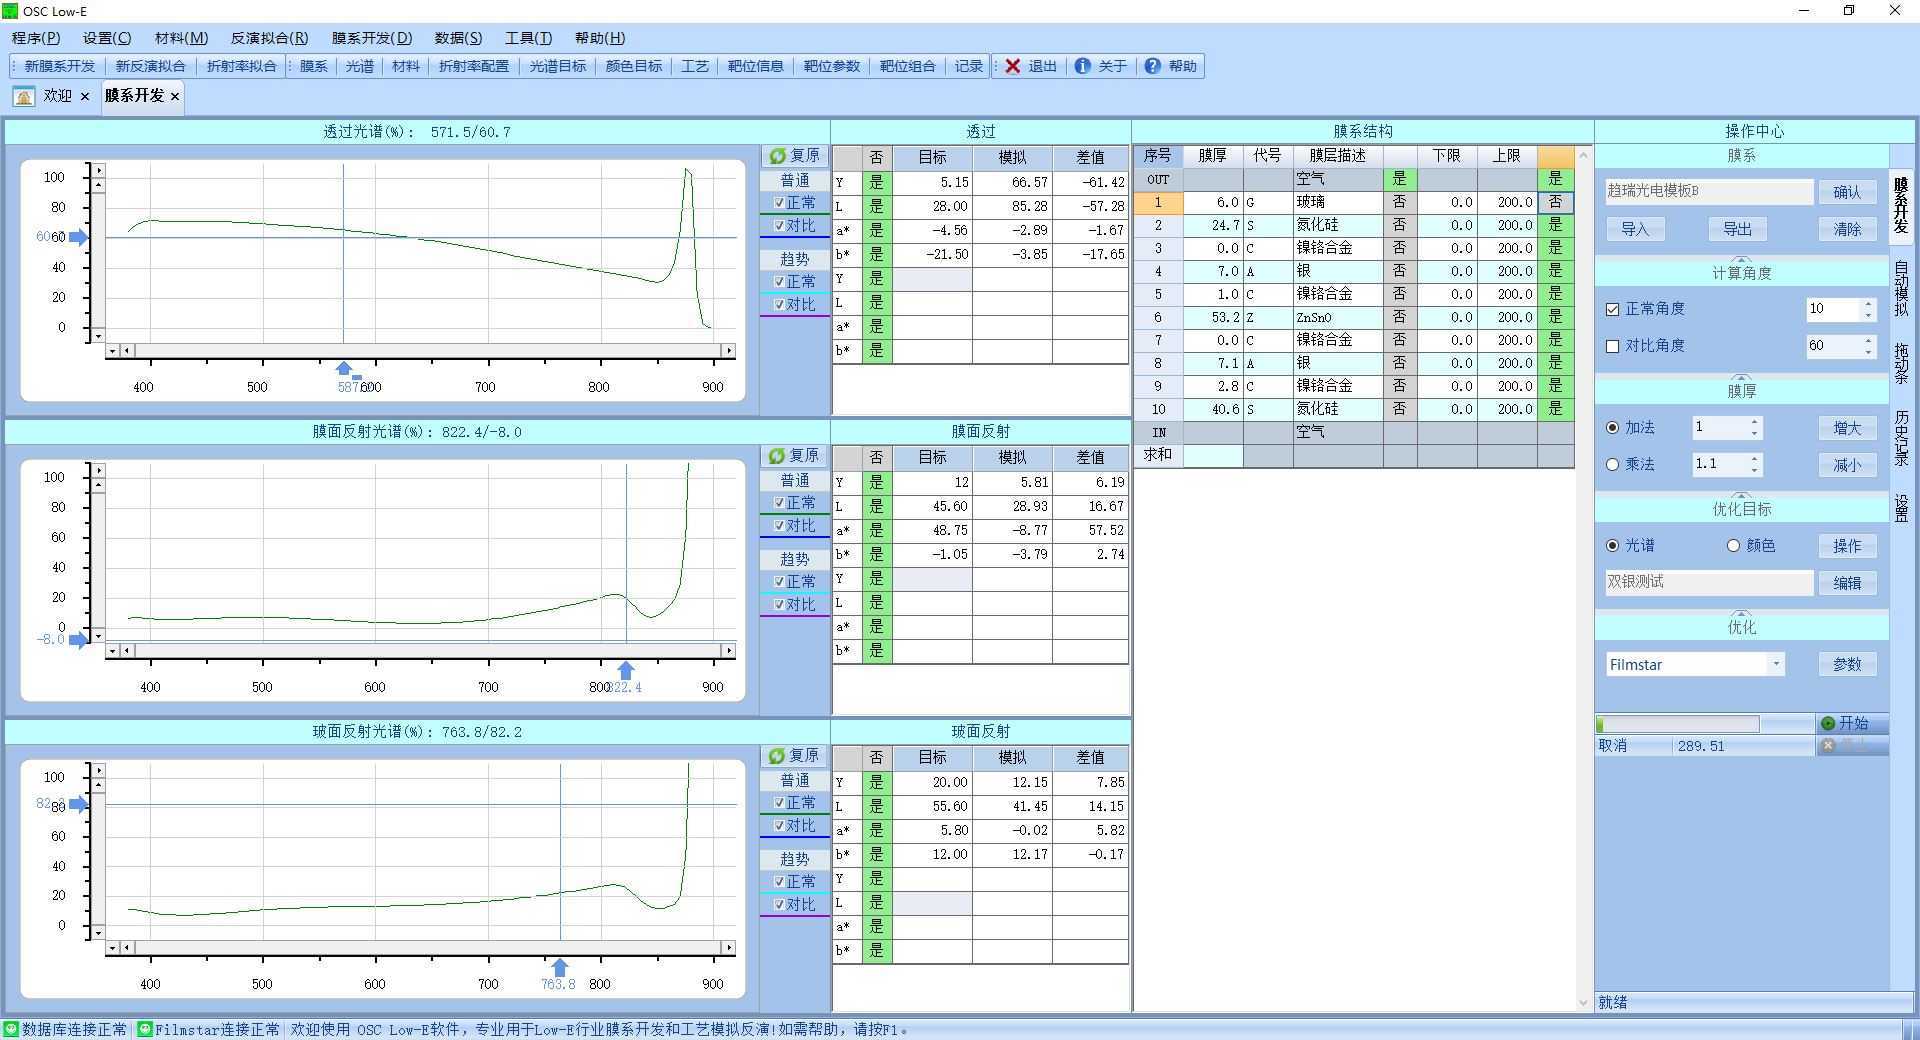Toggle 正常 checkbox under 普通 in transmission panel
Viewport: 1920px width, 1040px height.
pyautogui.click(x=779, y=203)
